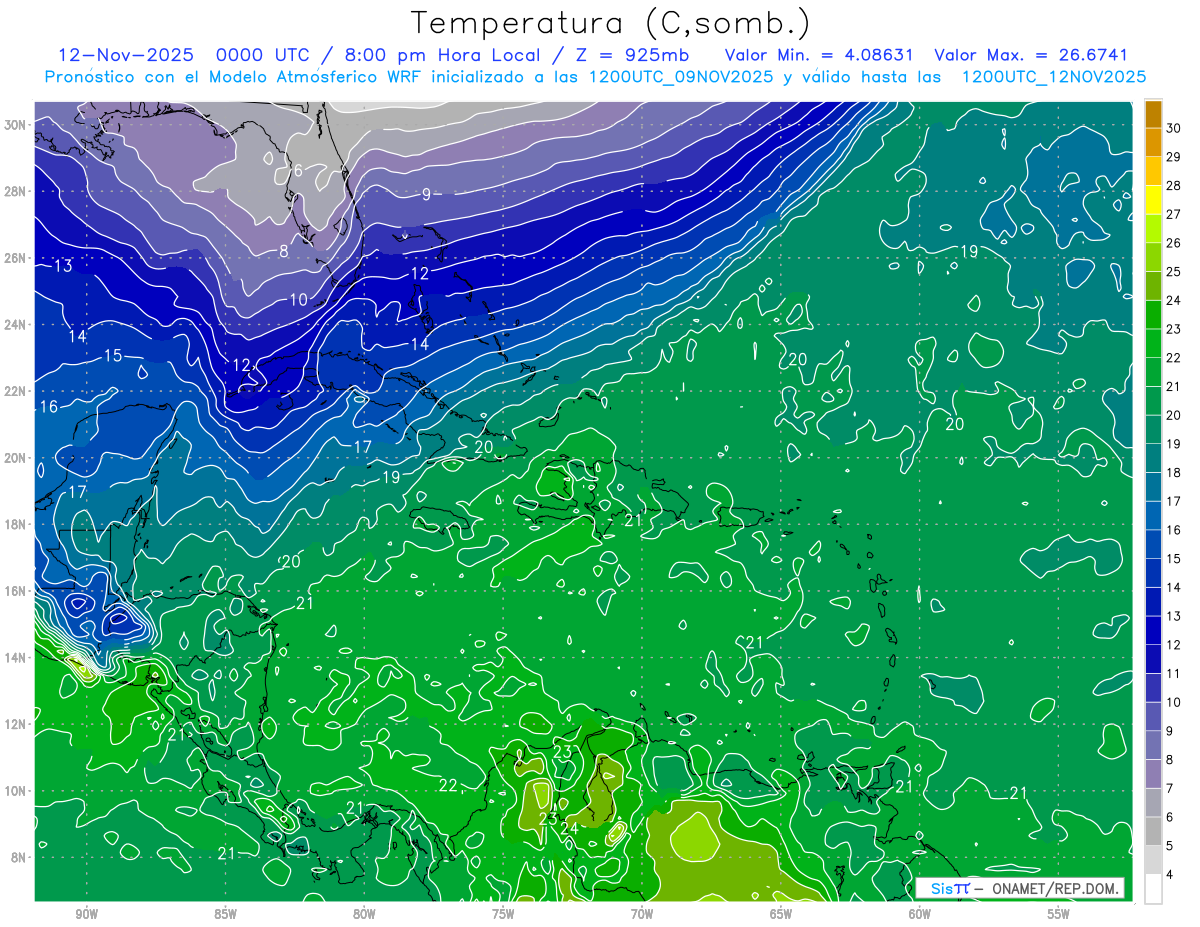1200x927 pixels.
Task: Click the '90W' longitude axis label
Action: point(85,914)
